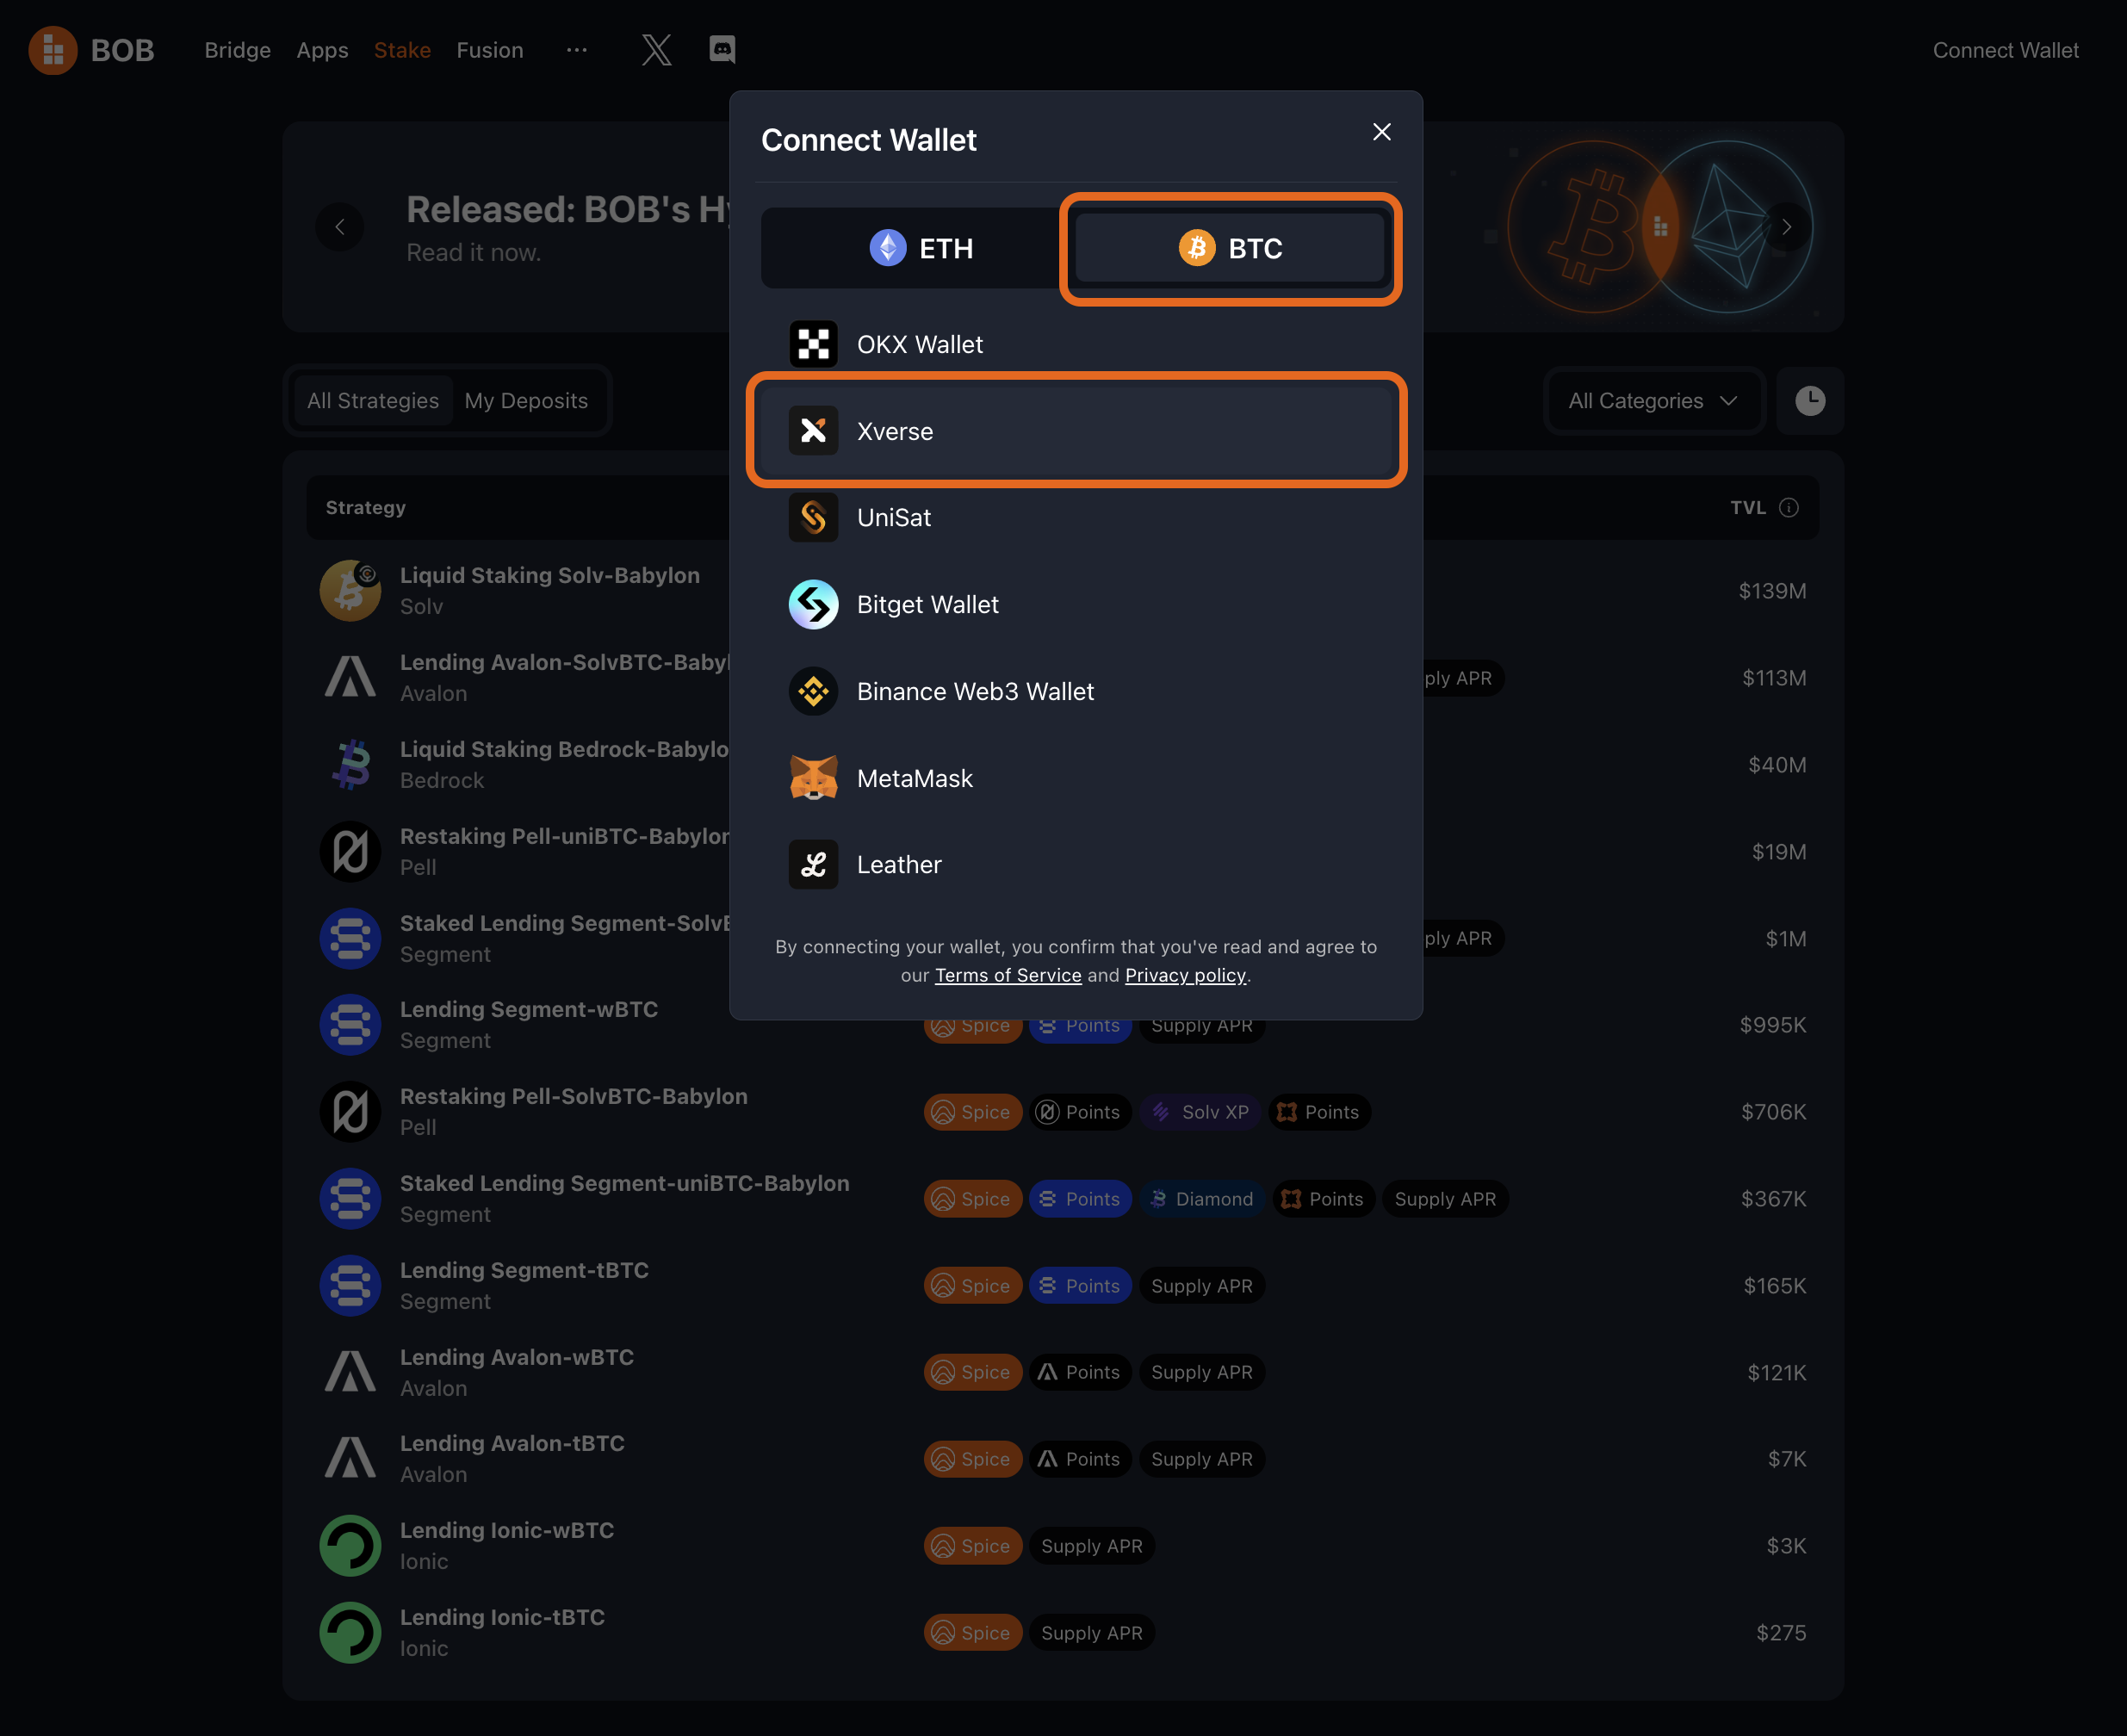Expand the header overflow menu (three dots)
The height and width of the screenshot is (1736, 2127).
point(576,50)
